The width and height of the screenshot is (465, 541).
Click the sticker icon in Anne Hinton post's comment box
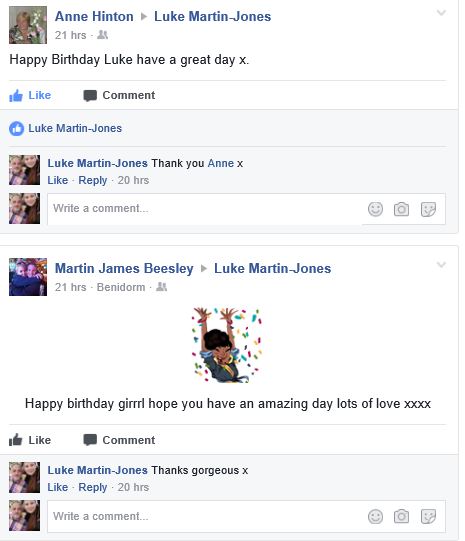point(428,209)
